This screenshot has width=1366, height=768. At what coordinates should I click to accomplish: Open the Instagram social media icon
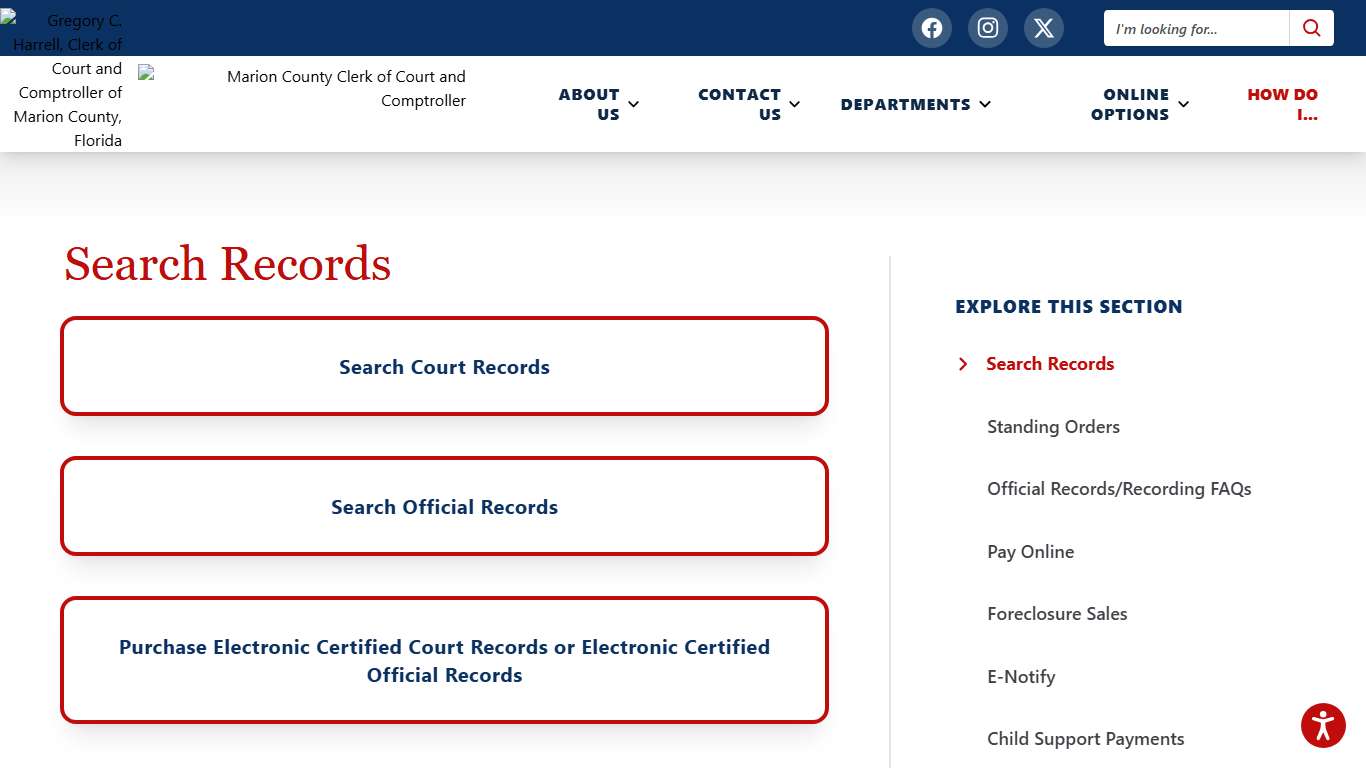pos(988,28)
